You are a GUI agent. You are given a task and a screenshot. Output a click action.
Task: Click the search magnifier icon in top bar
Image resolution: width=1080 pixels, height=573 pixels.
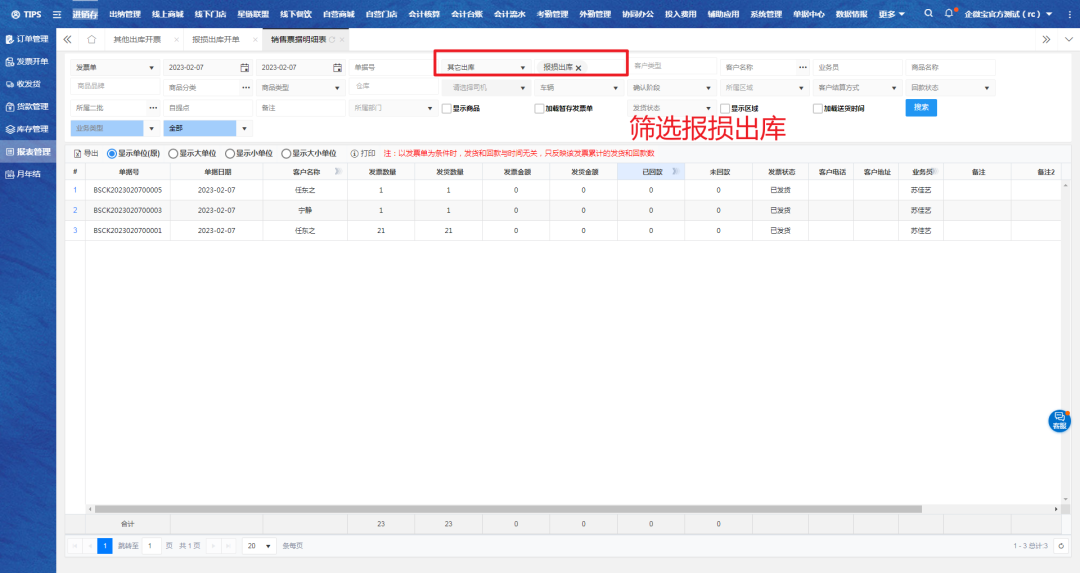pyautogui.click(x=928, y=14)
